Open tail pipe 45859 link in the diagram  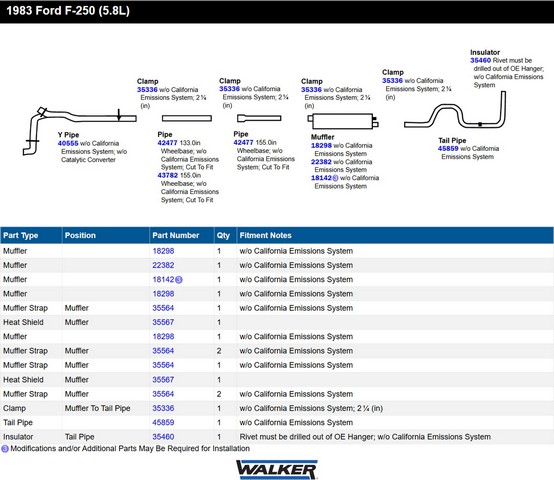point(448,149)
